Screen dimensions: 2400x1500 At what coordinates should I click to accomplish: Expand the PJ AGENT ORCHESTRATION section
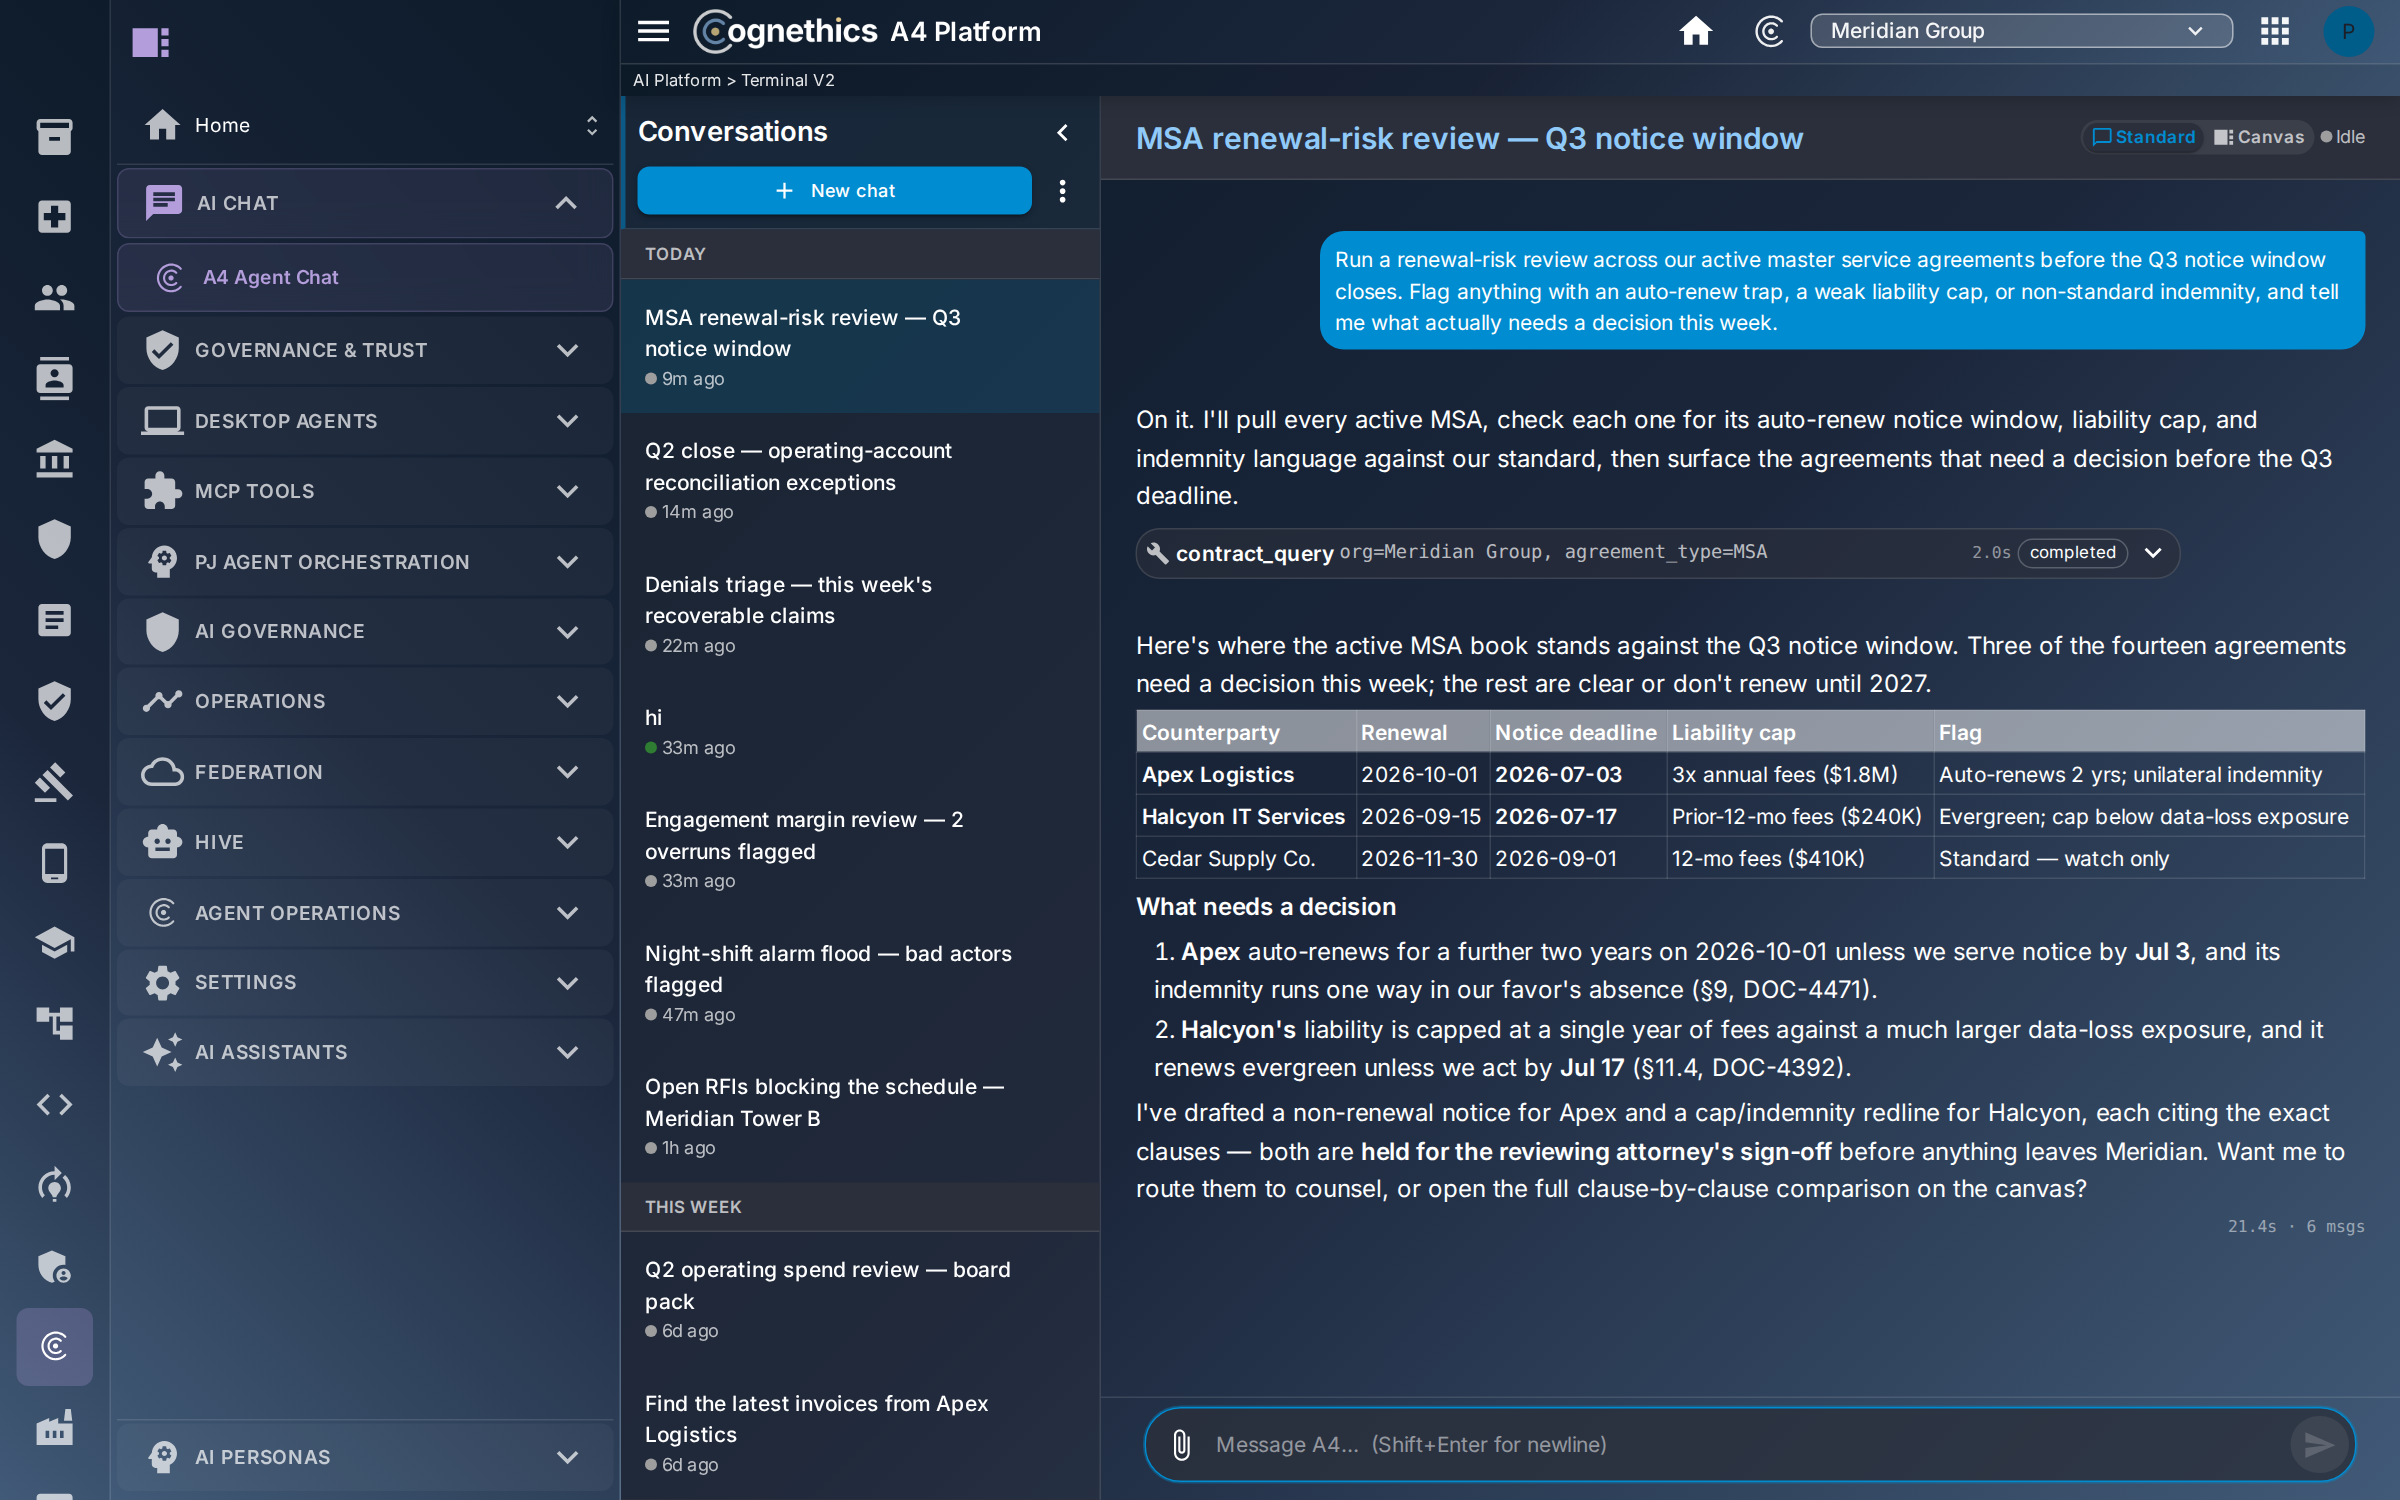click(x=365, y=562)
